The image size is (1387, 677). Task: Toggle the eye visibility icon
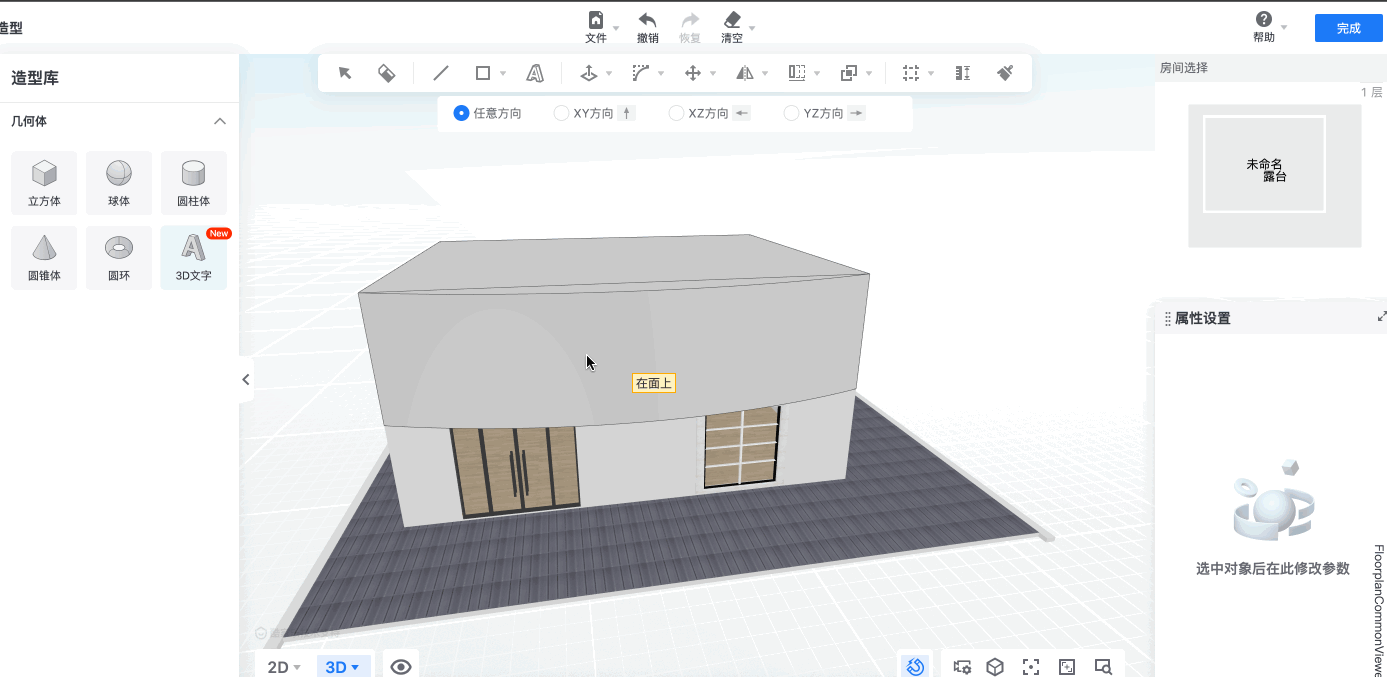(401, 667)
